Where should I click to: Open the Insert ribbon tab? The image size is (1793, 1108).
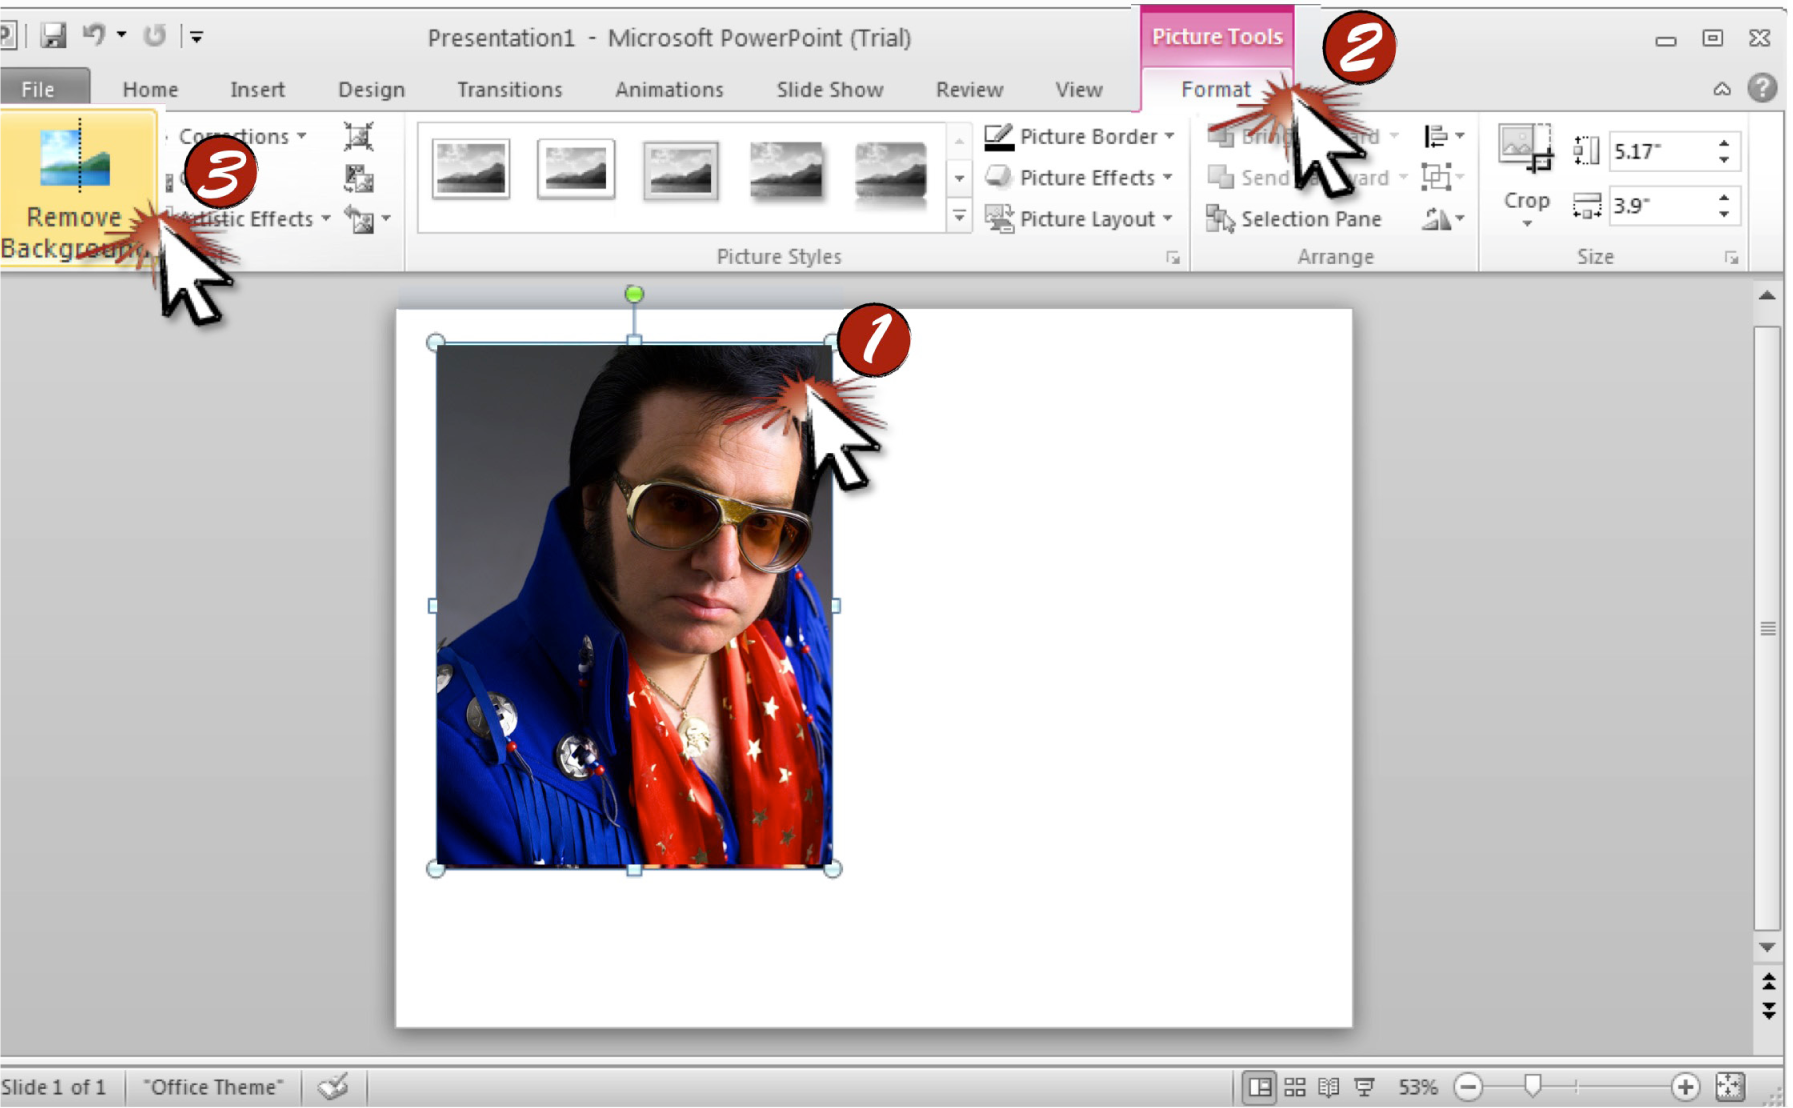coord(257,89)
